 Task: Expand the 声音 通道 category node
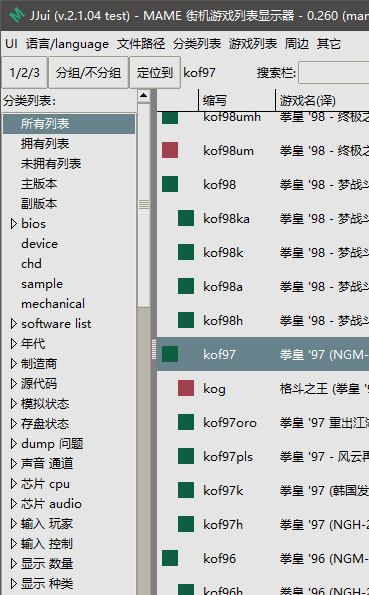click(x=14, y=463)
